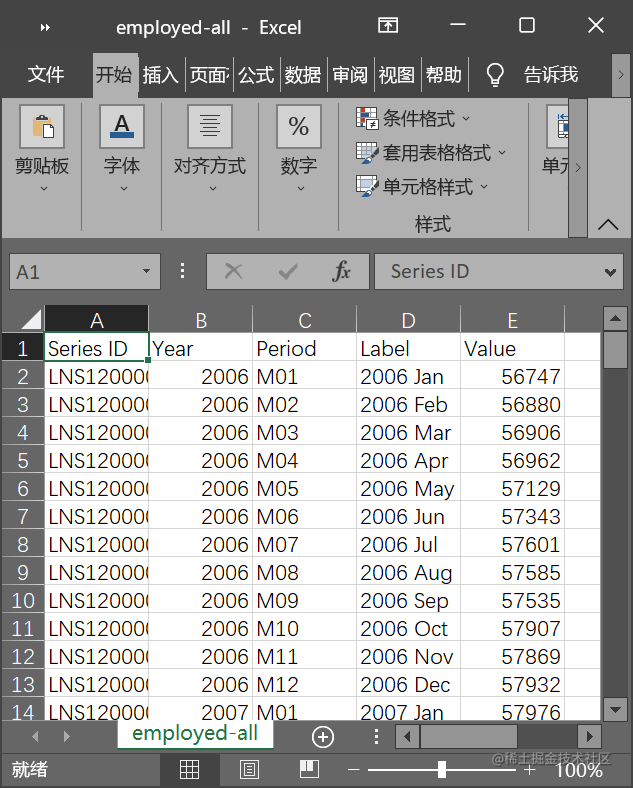Expand the Clipboard (剪贴板) group dropdown arrow
This screenshot has width=633, height=788.
point(44,189)
